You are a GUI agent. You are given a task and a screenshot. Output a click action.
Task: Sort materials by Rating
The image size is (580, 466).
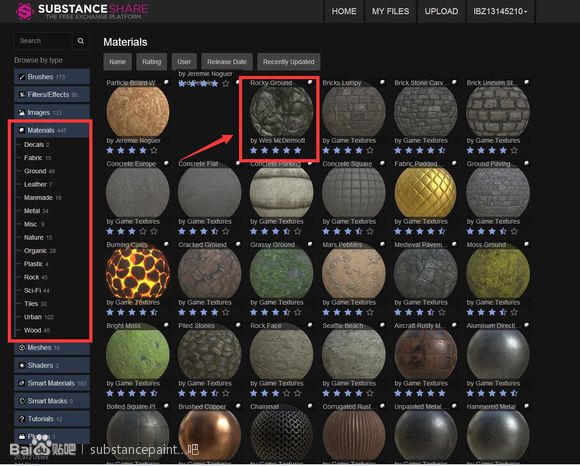click(x=152, y=62)
